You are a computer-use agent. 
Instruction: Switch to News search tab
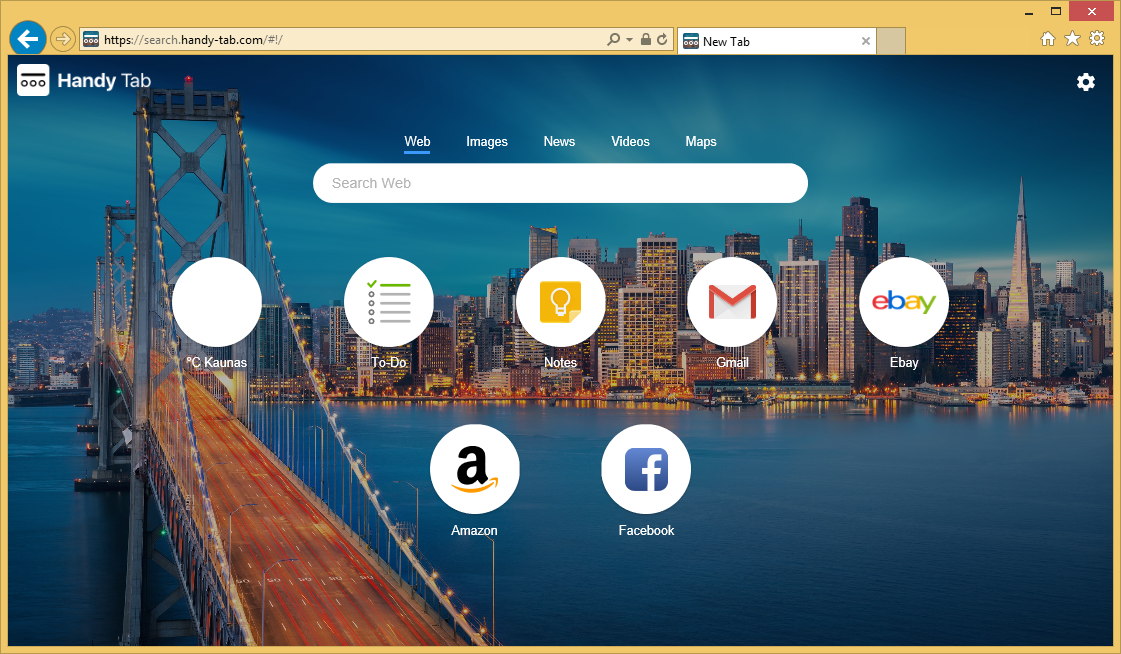point(559,142)
